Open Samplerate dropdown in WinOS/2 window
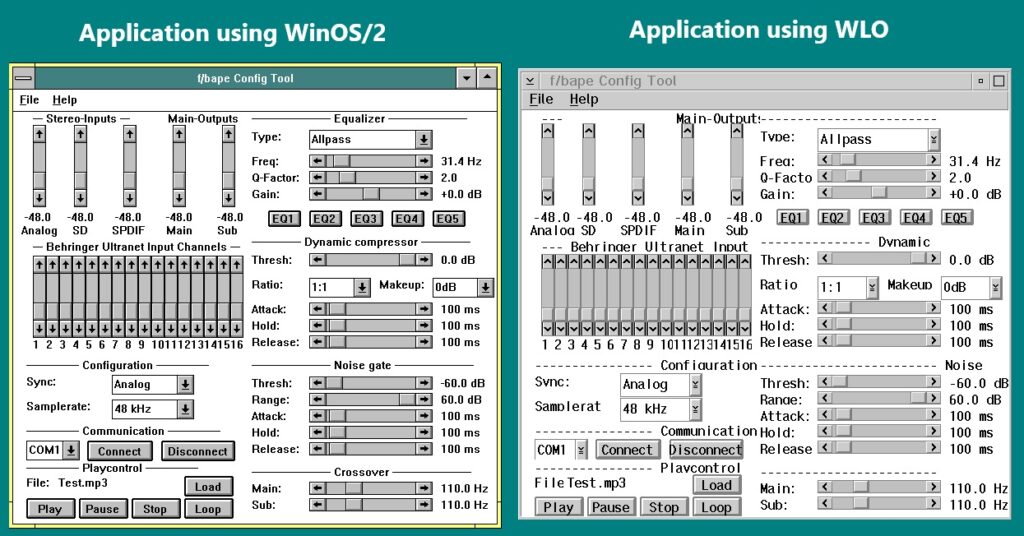 (185, 409)
